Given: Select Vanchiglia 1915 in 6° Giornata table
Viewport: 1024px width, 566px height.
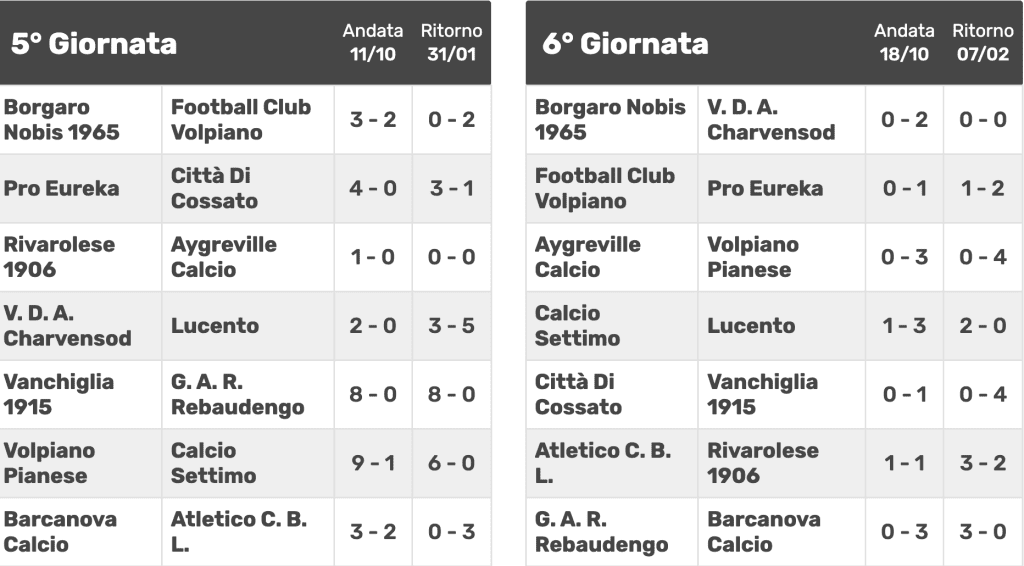Looking at the screenshot, I should (762, 394).
